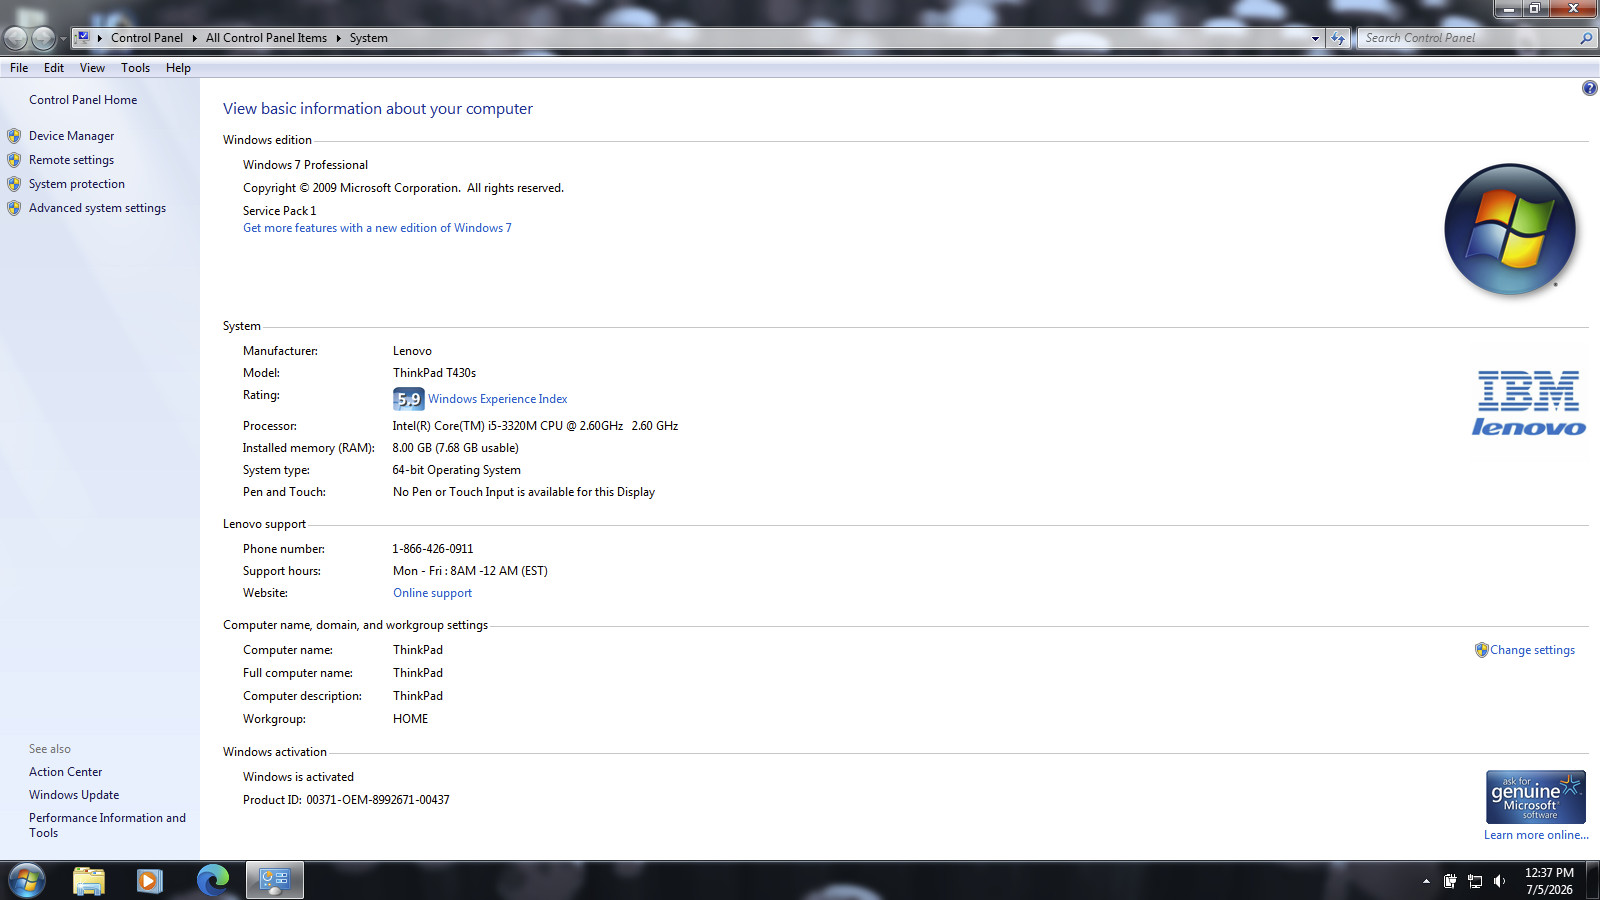
Task: Select the Product ID text
Action: coord(346,800)
